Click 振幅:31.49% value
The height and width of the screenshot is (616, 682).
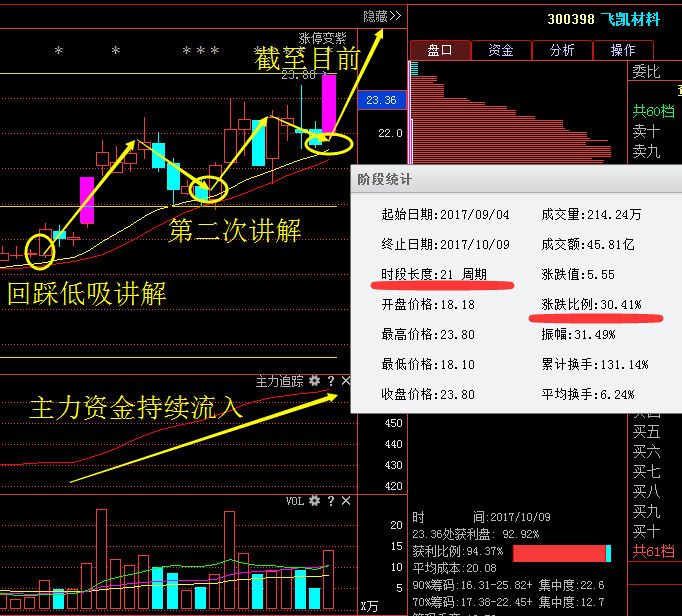578,335
